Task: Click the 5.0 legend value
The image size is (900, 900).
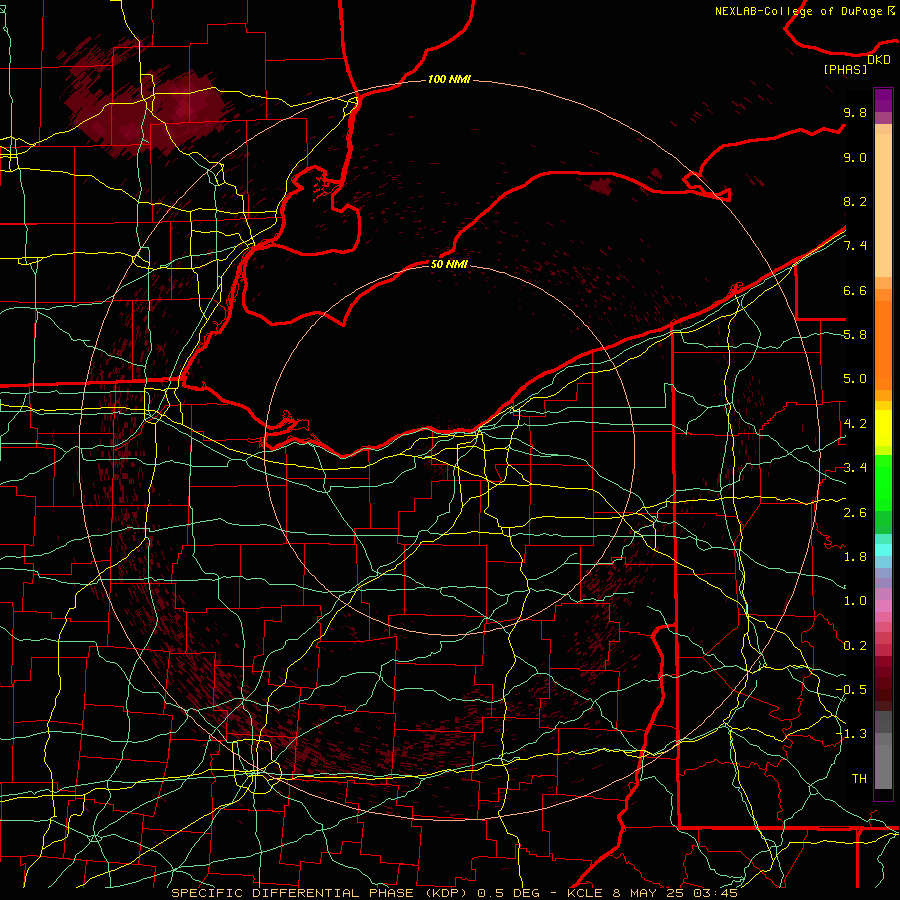Action: (x=855, y=379)
